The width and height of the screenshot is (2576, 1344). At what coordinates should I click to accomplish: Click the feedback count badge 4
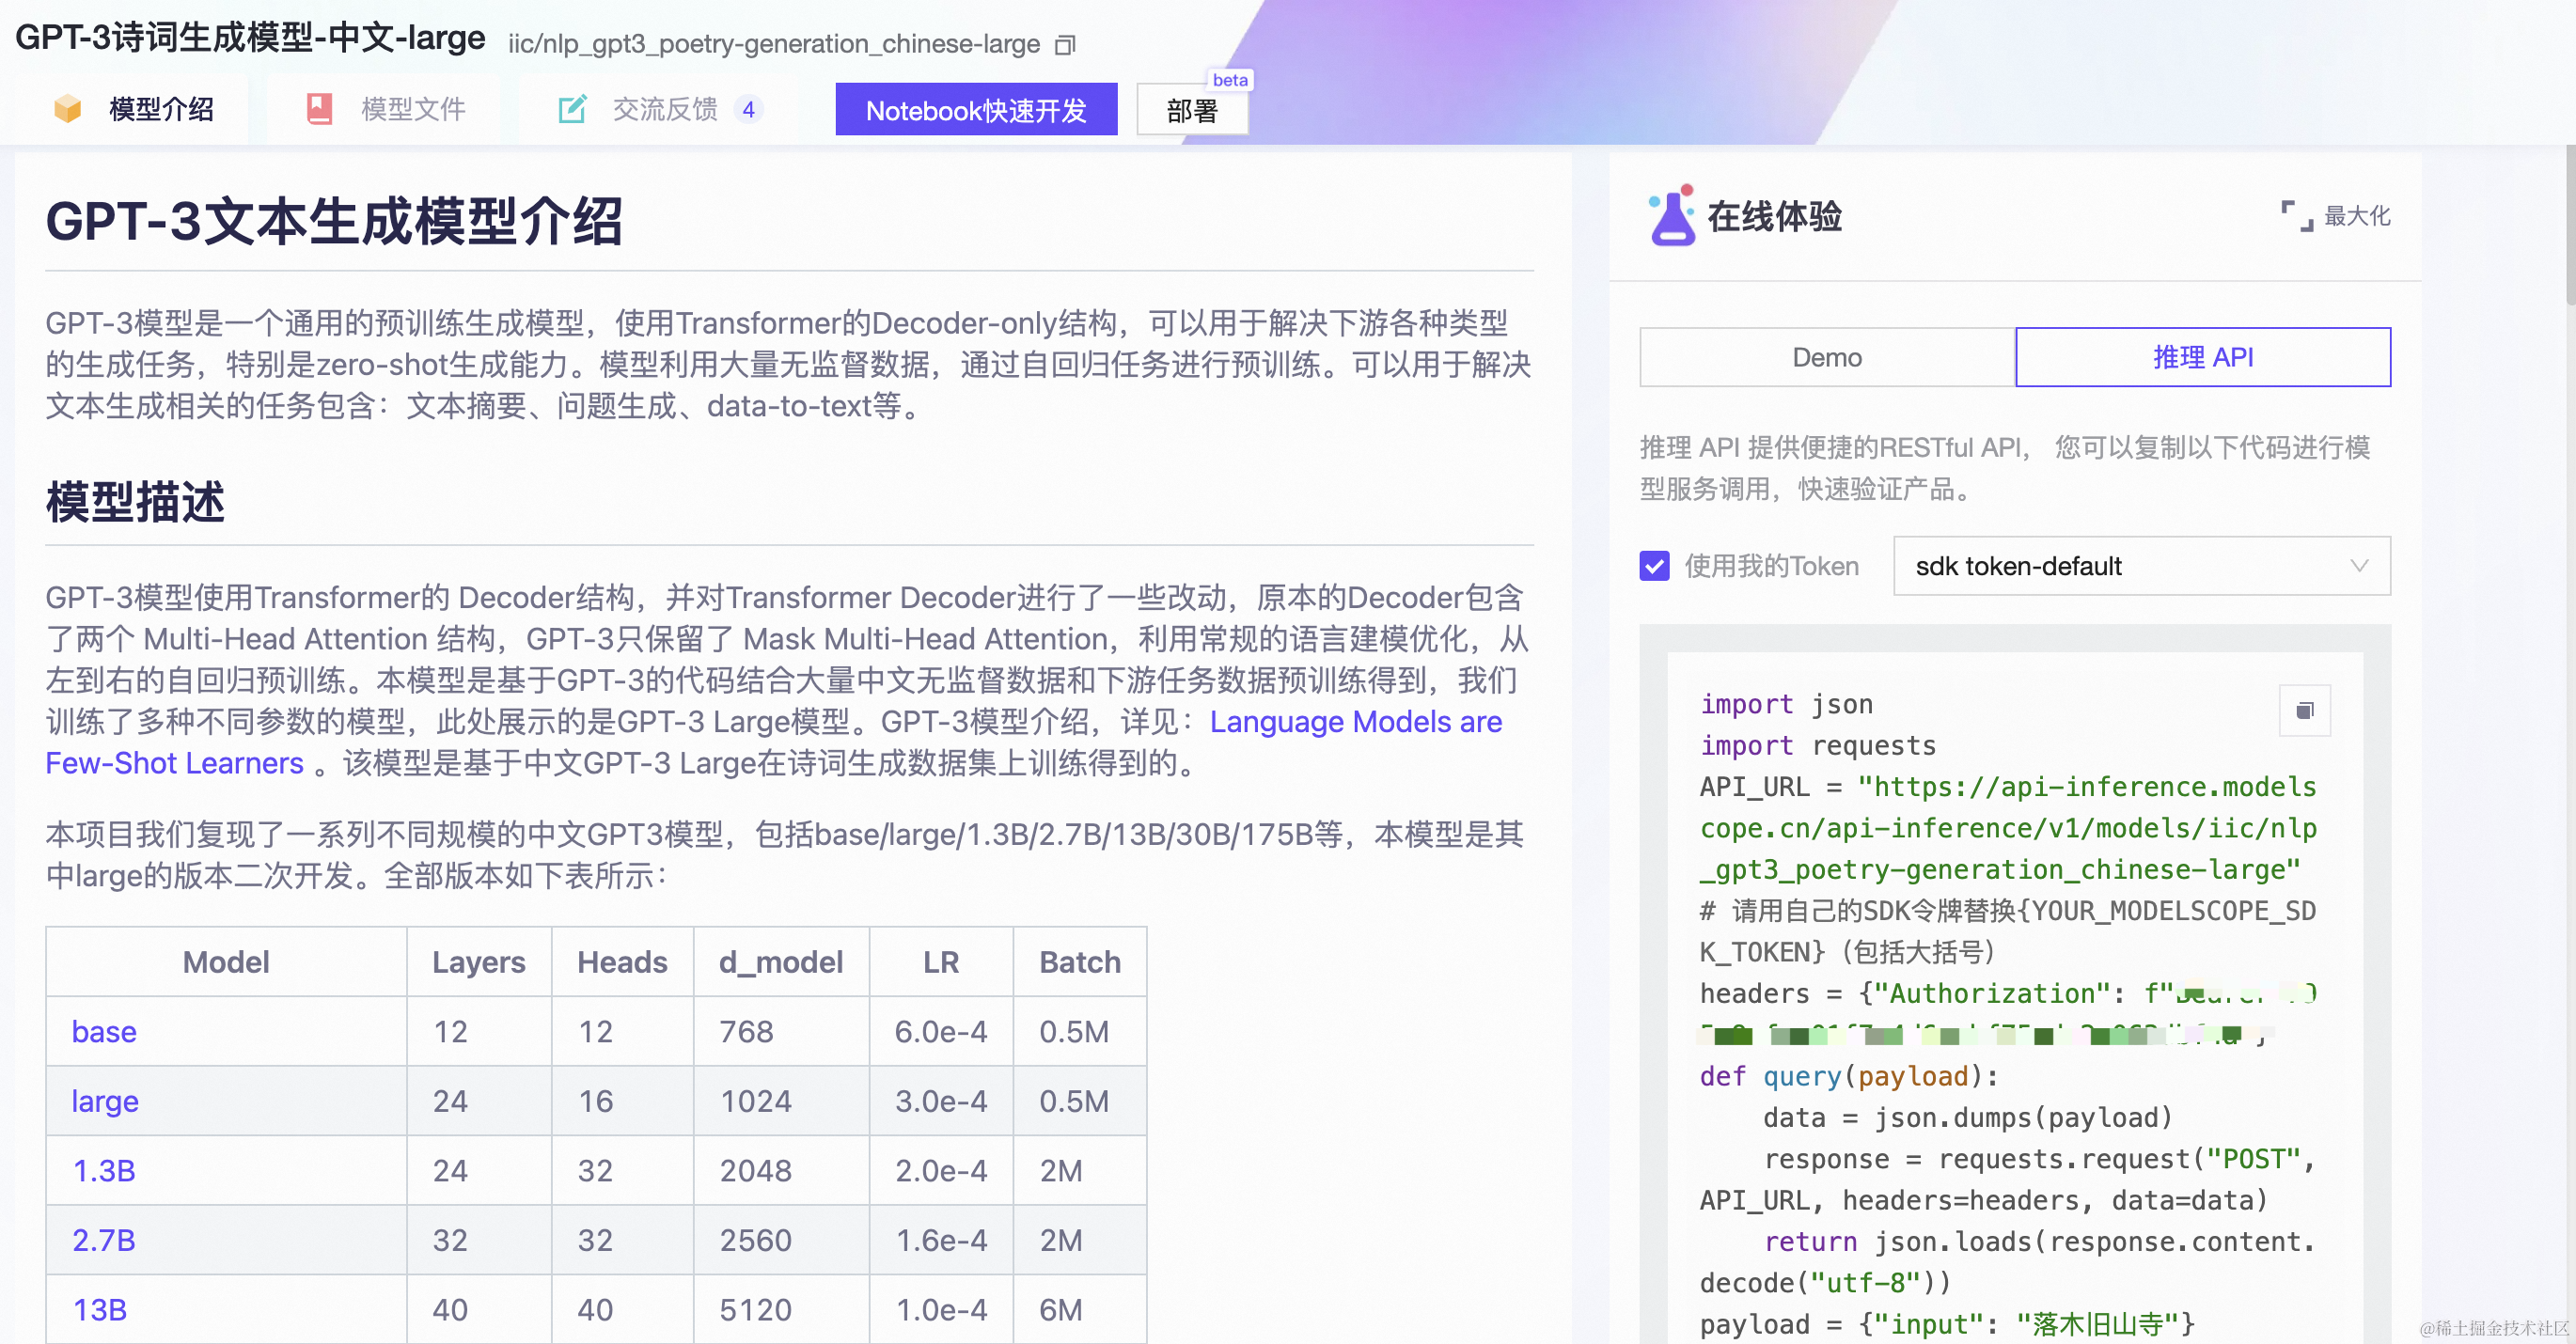[x=748, y=109]
